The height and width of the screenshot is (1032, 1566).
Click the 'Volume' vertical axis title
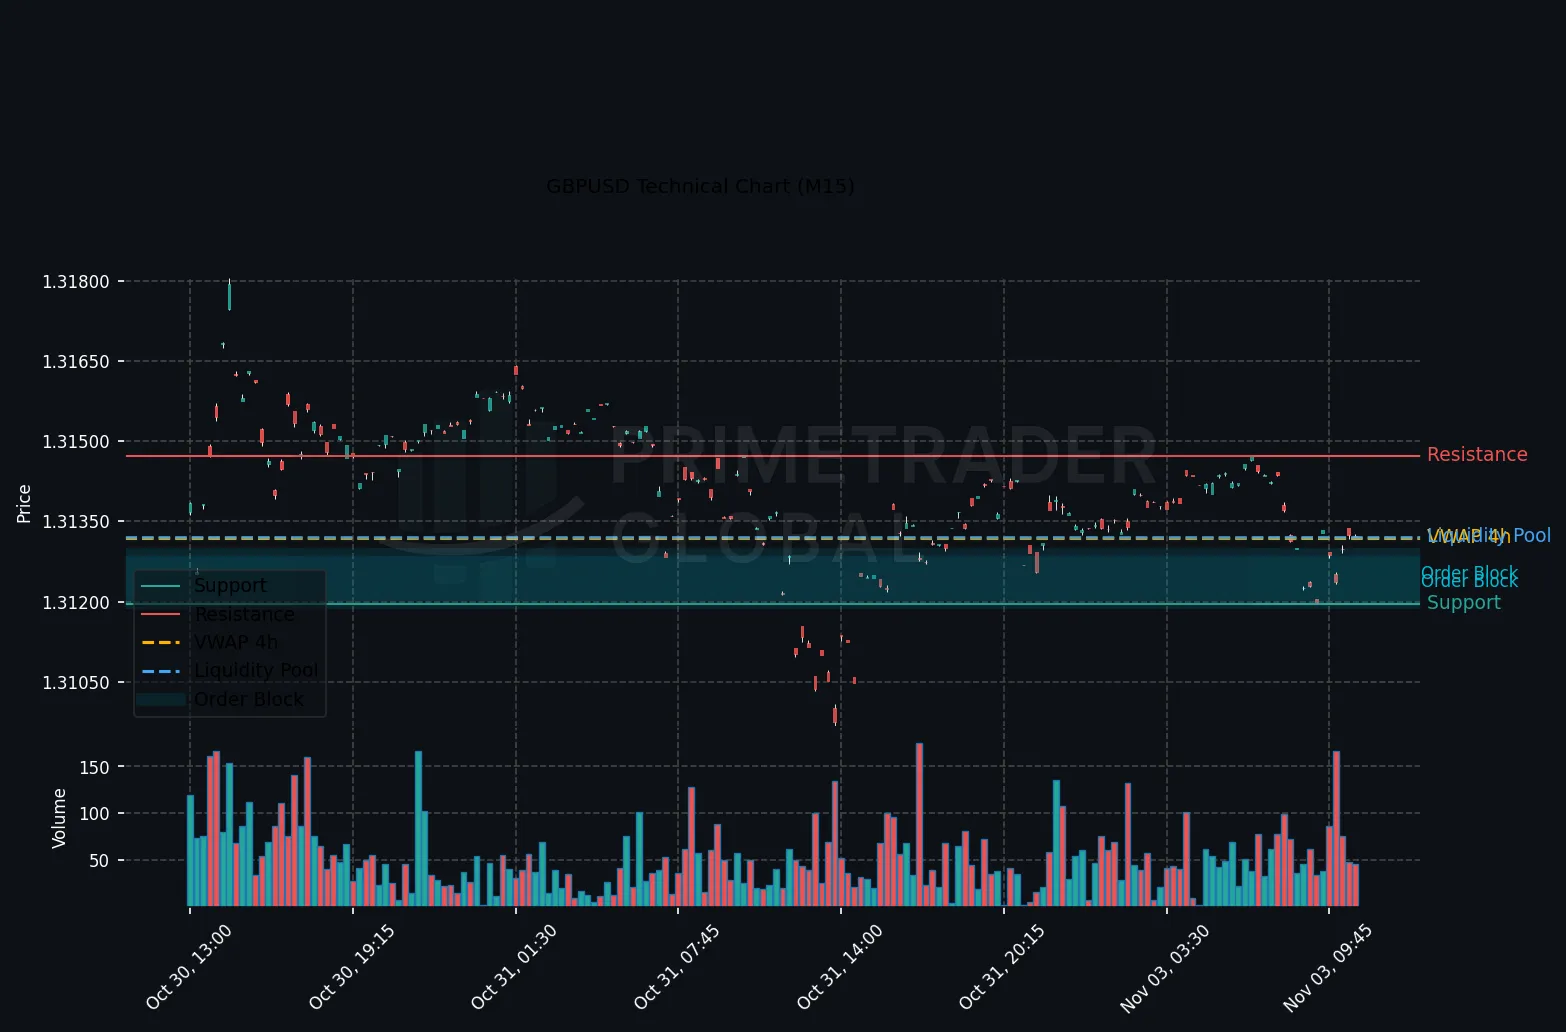(59, 818)
